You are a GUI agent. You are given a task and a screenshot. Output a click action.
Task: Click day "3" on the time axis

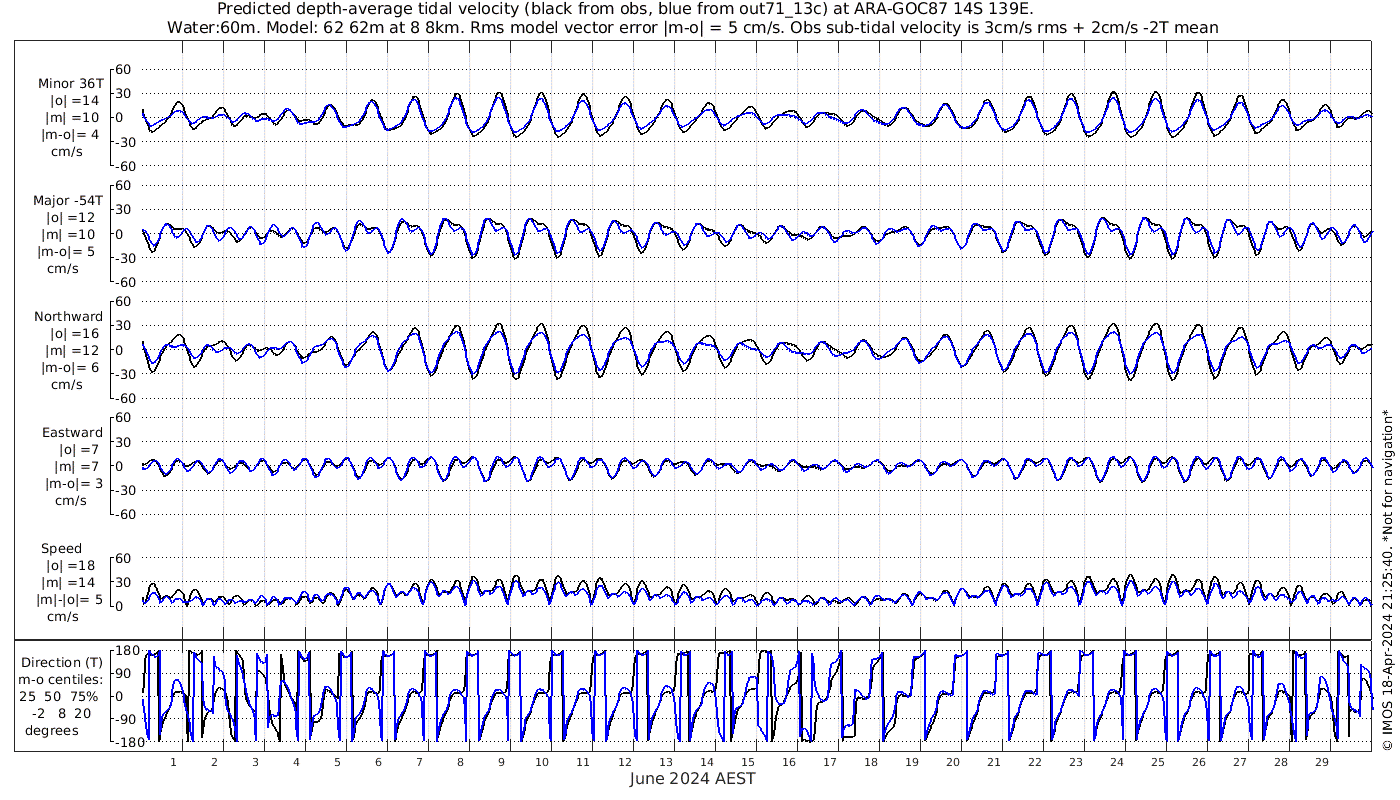tap(255, 762)
